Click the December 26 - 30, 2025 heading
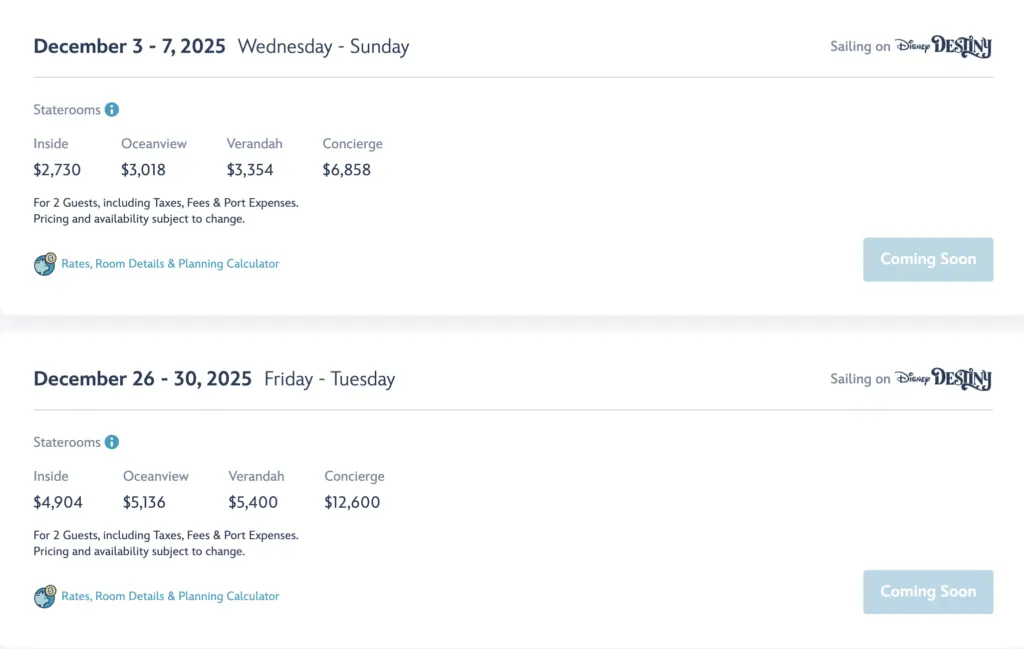 click(x=142, y=379)
